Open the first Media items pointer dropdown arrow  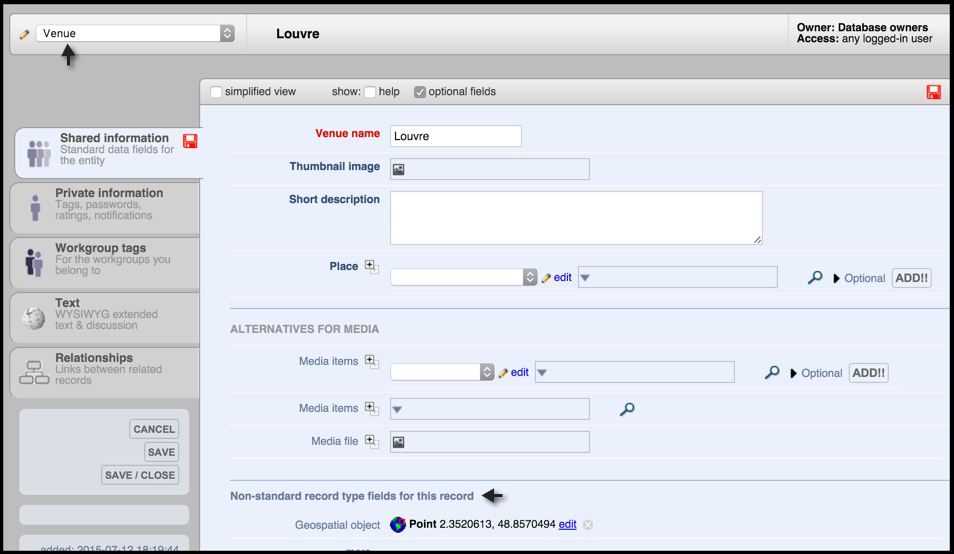point(542,373)
